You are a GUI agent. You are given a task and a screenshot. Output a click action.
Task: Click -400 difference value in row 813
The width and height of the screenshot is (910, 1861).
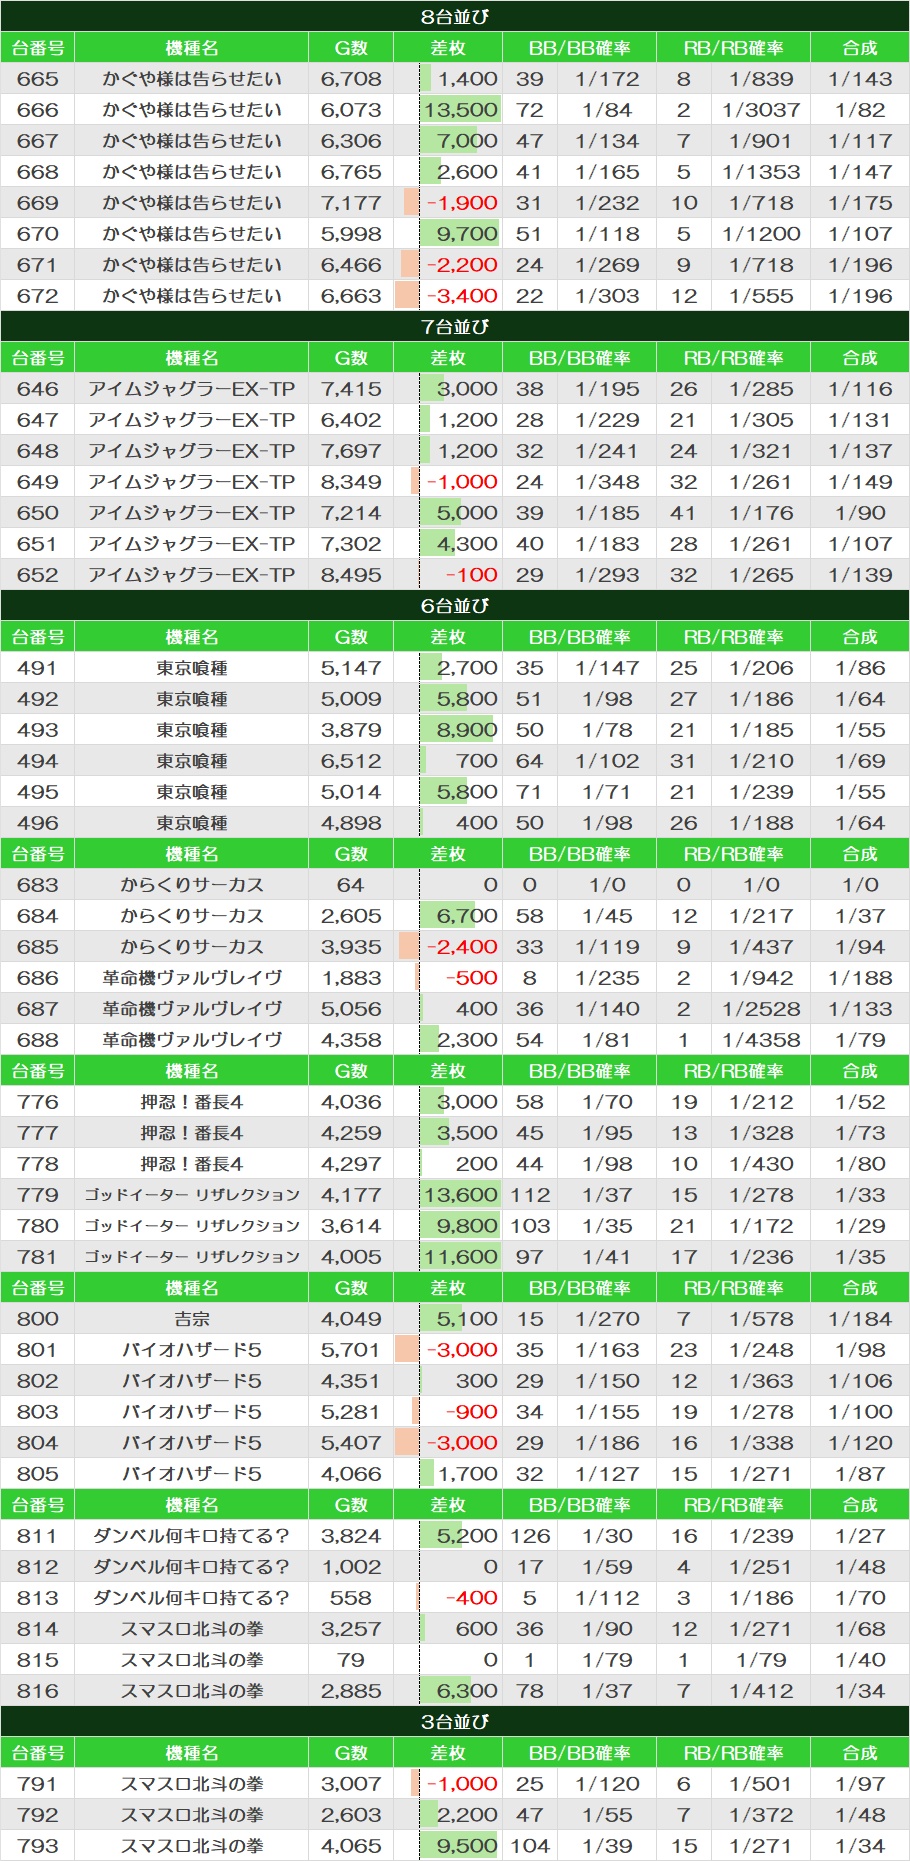pos(471,1598)
